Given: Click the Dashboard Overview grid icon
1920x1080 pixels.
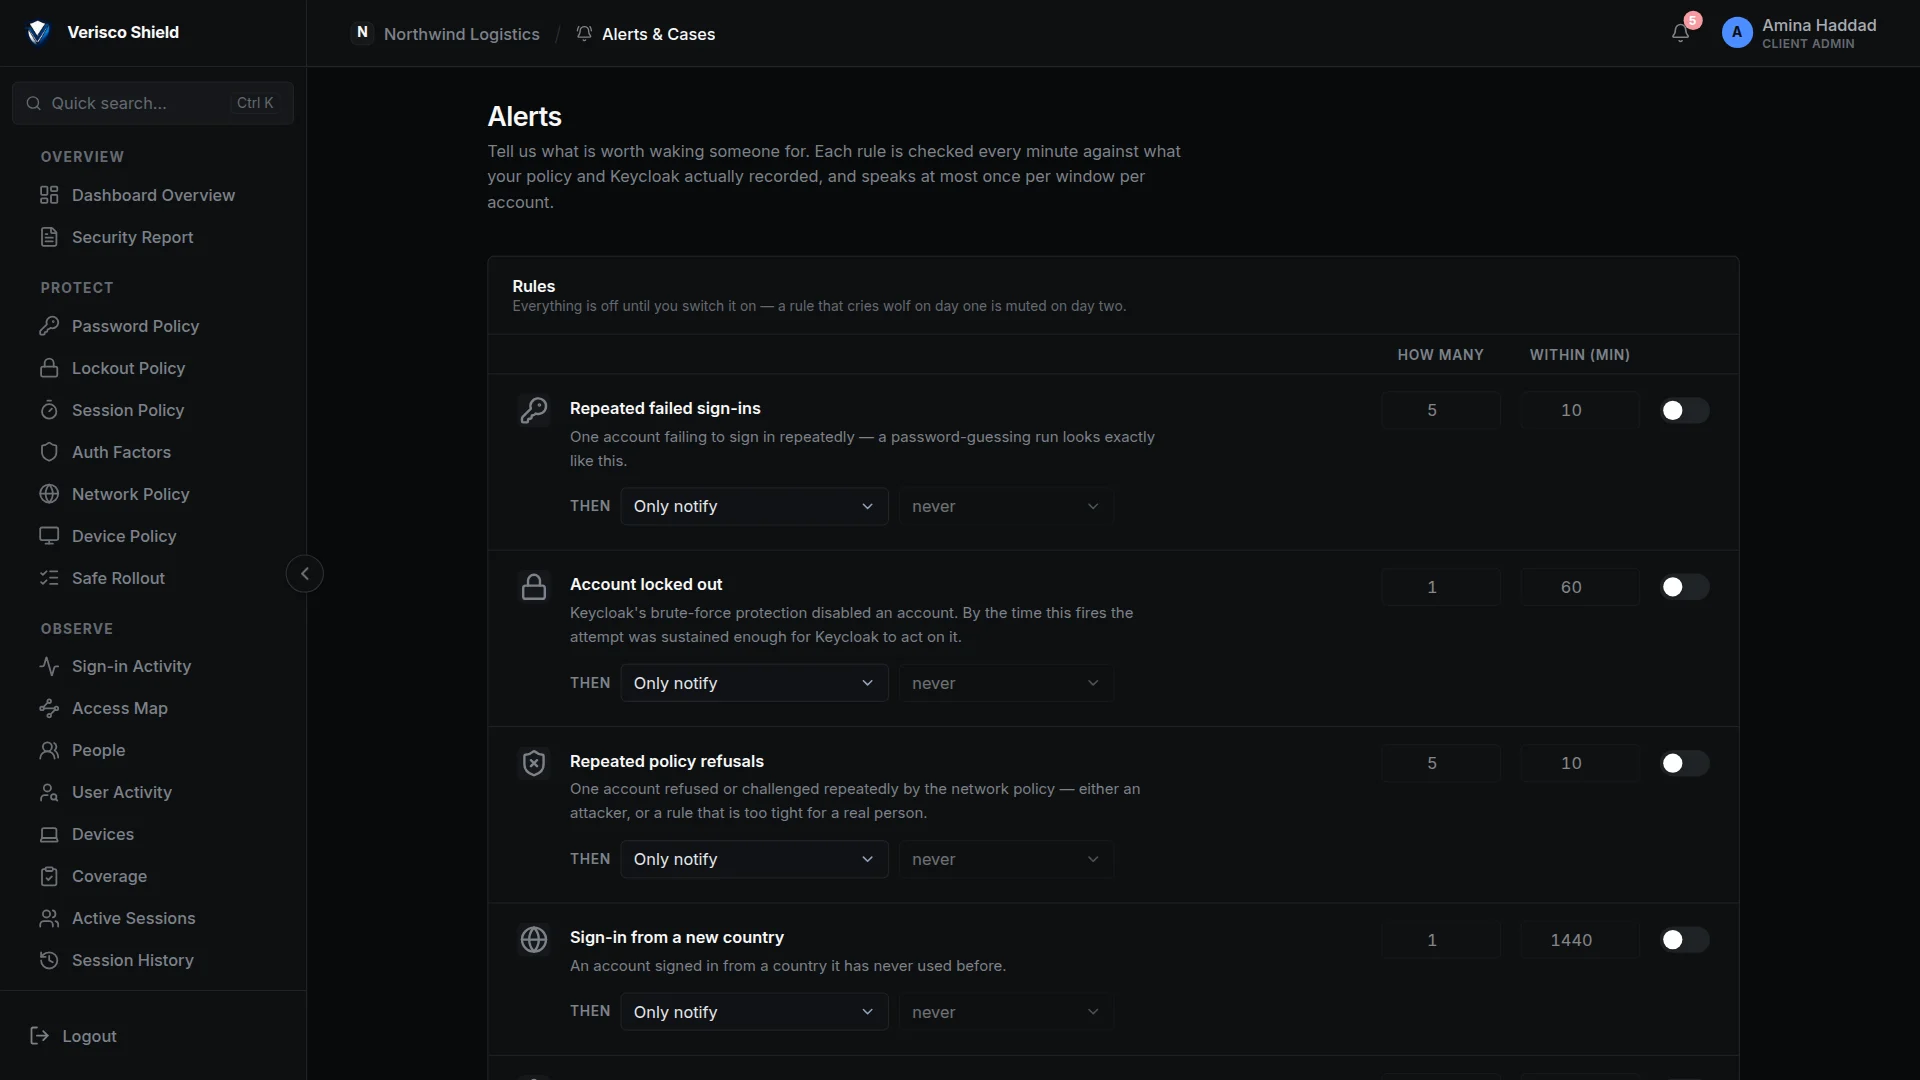Looking at the screenshot, I should tap(49, 195).
